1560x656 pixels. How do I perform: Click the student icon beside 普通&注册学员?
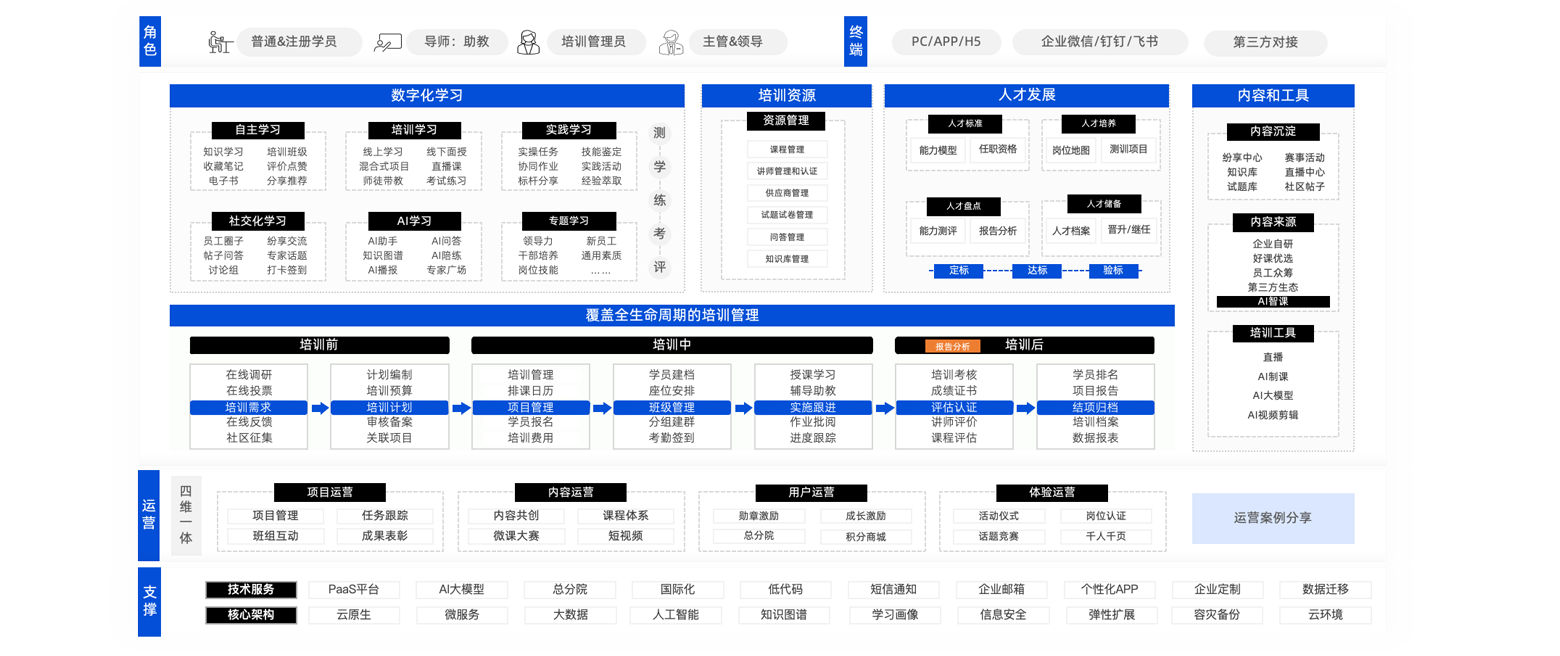click(x=219, y=42)
